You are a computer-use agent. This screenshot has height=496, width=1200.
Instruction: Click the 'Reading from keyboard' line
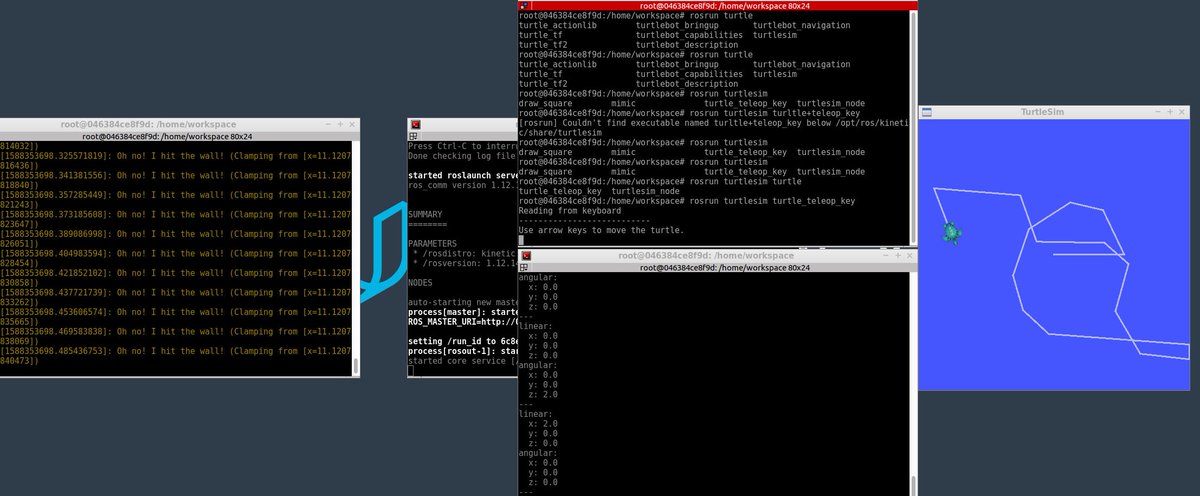click(569, 211)
